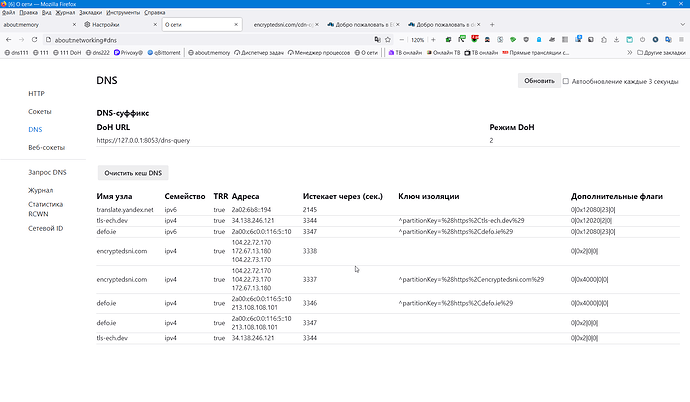Reset zoom via the 120% indicator
The width and height of the screenshot is (690, 402).
point(417,40)
